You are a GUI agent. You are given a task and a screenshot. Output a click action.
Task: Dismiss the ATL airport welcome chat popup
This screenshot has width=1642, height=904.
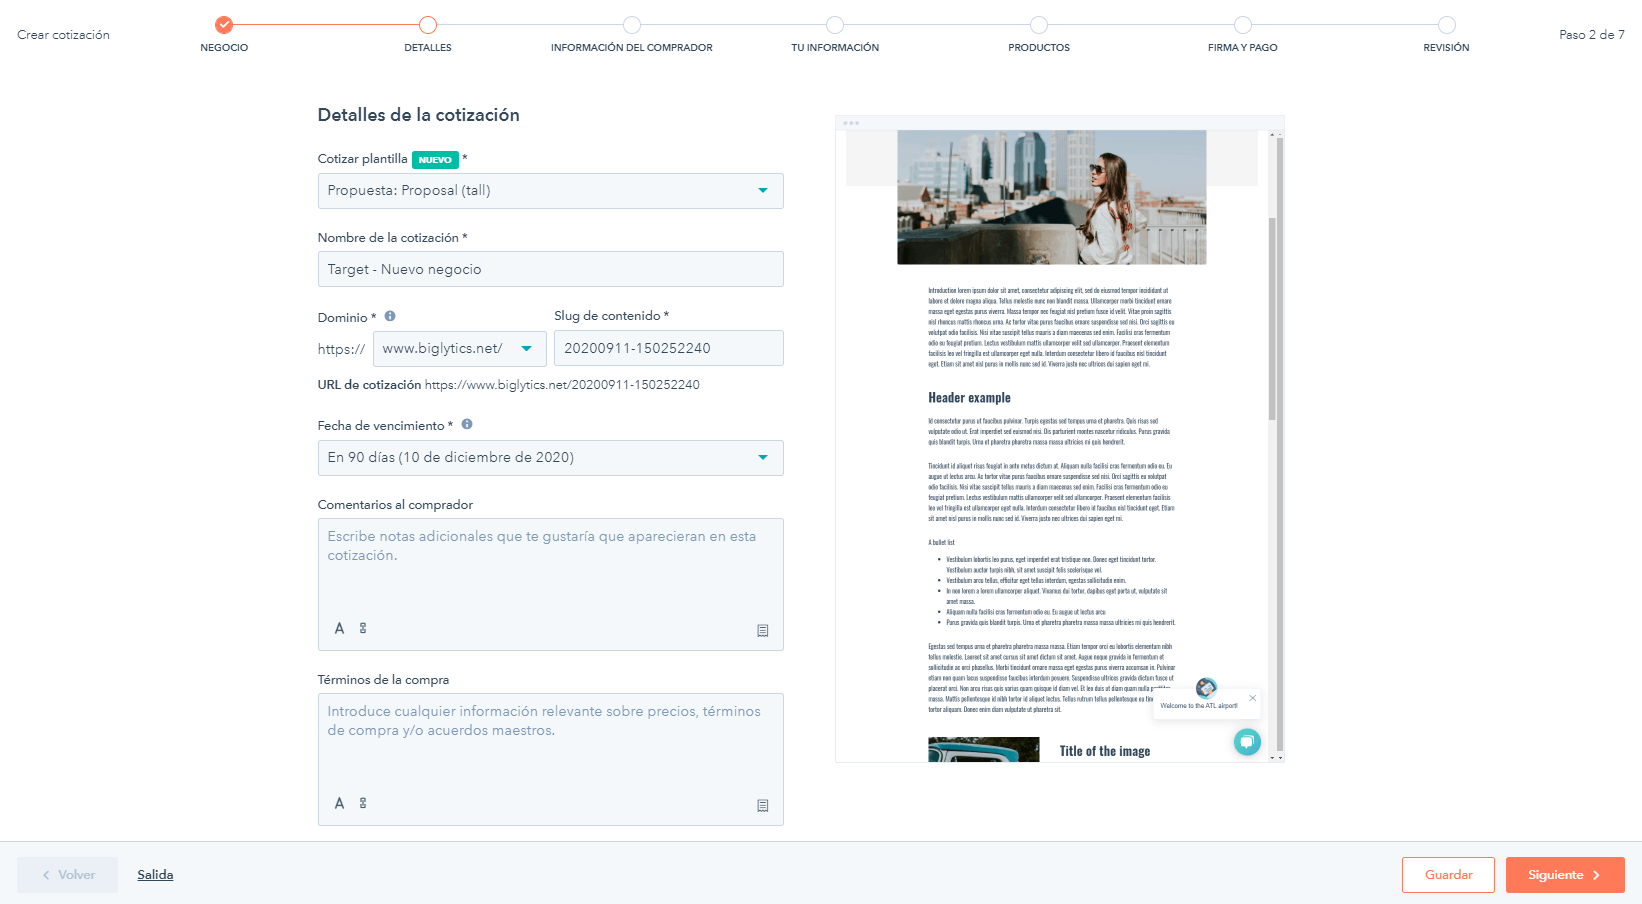(1252, 698)
